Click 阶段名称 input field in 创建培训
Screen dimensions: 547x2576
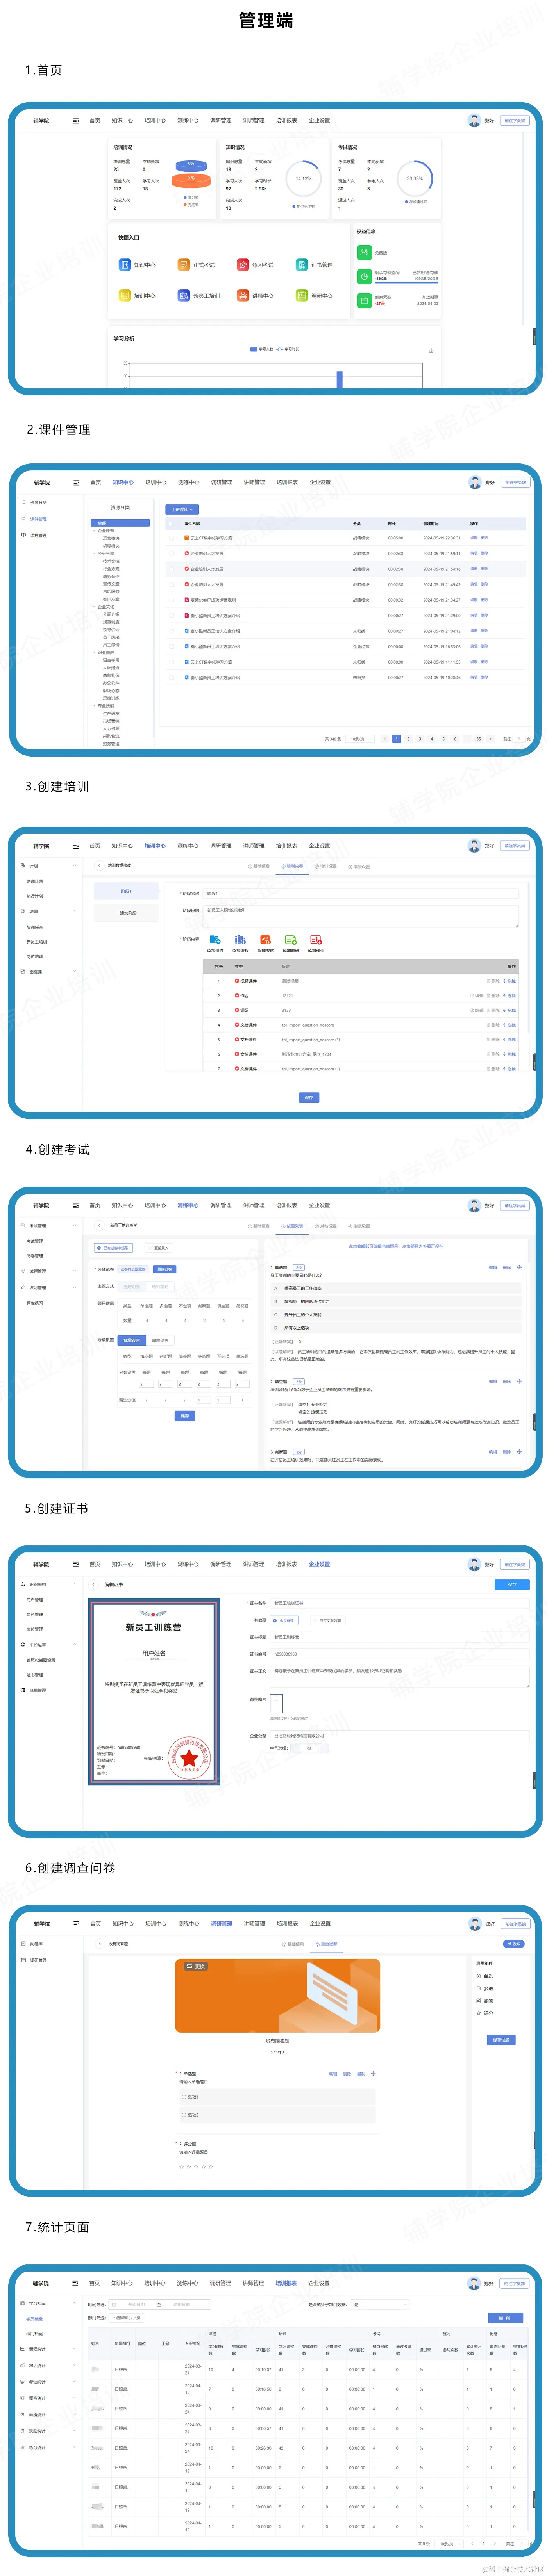361,893
